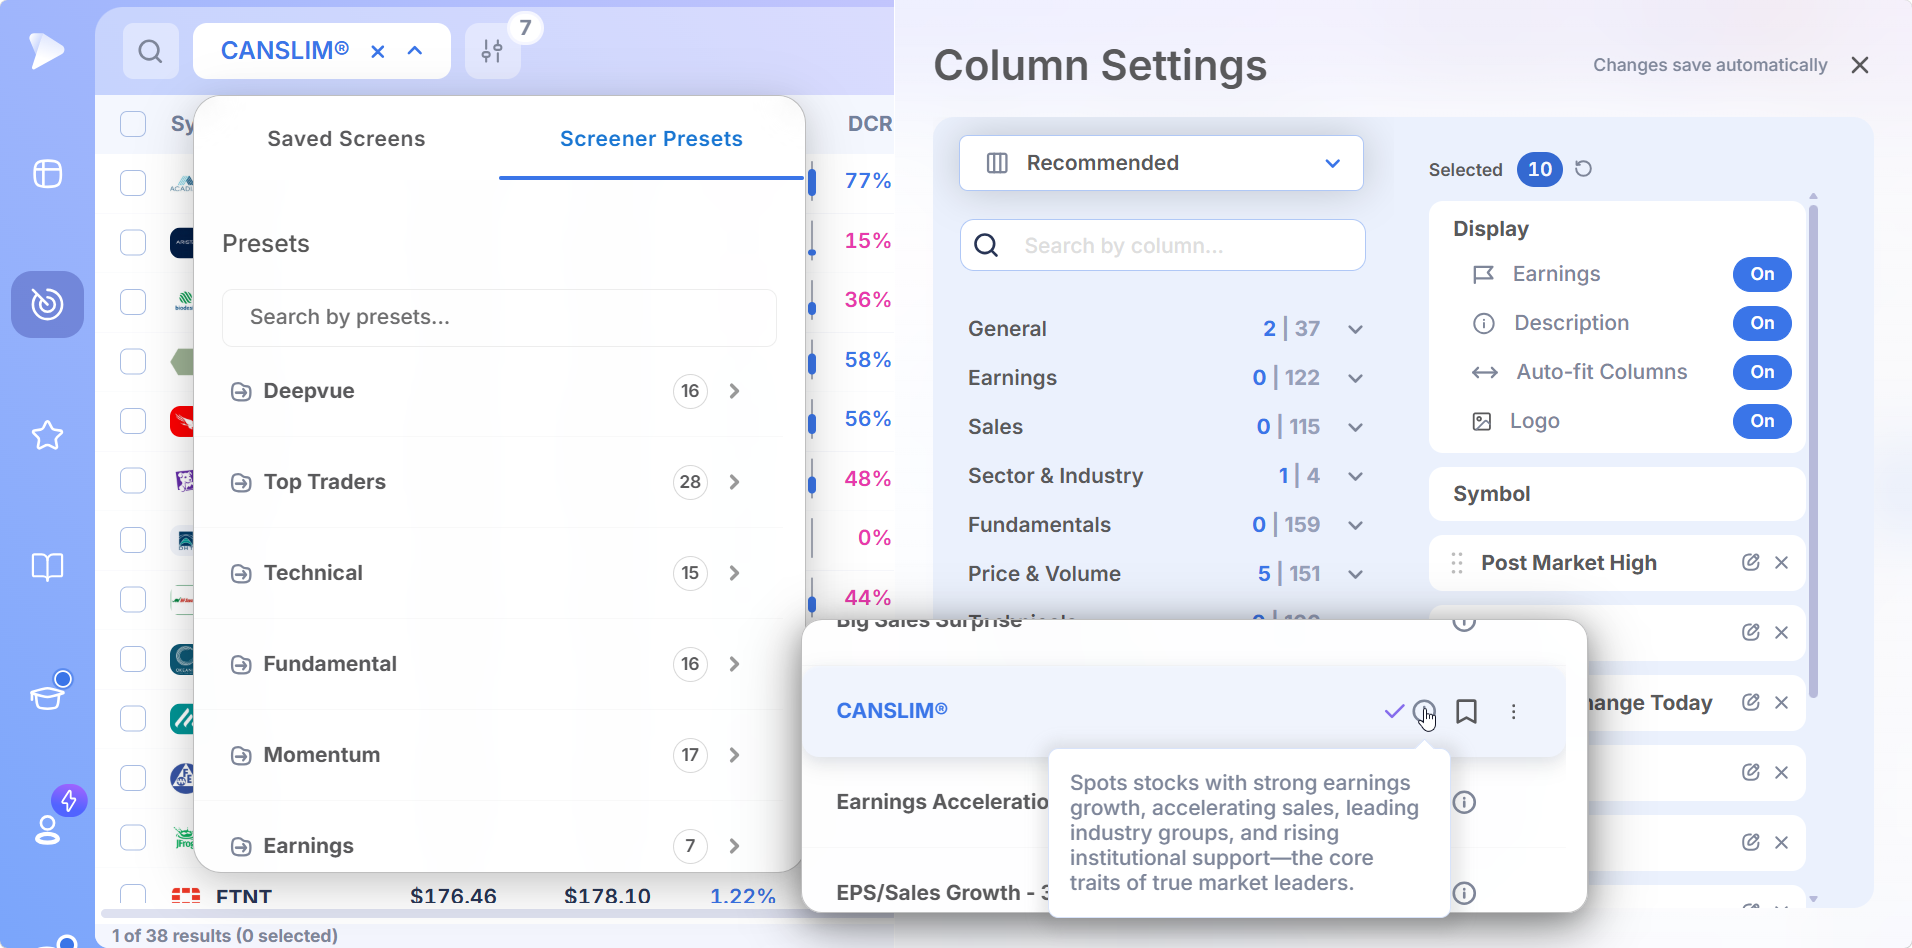Open the graduation cap learning icon
Image resolution: width=1912 pixels, height=948 pixels.
click(x=47, y=695)
